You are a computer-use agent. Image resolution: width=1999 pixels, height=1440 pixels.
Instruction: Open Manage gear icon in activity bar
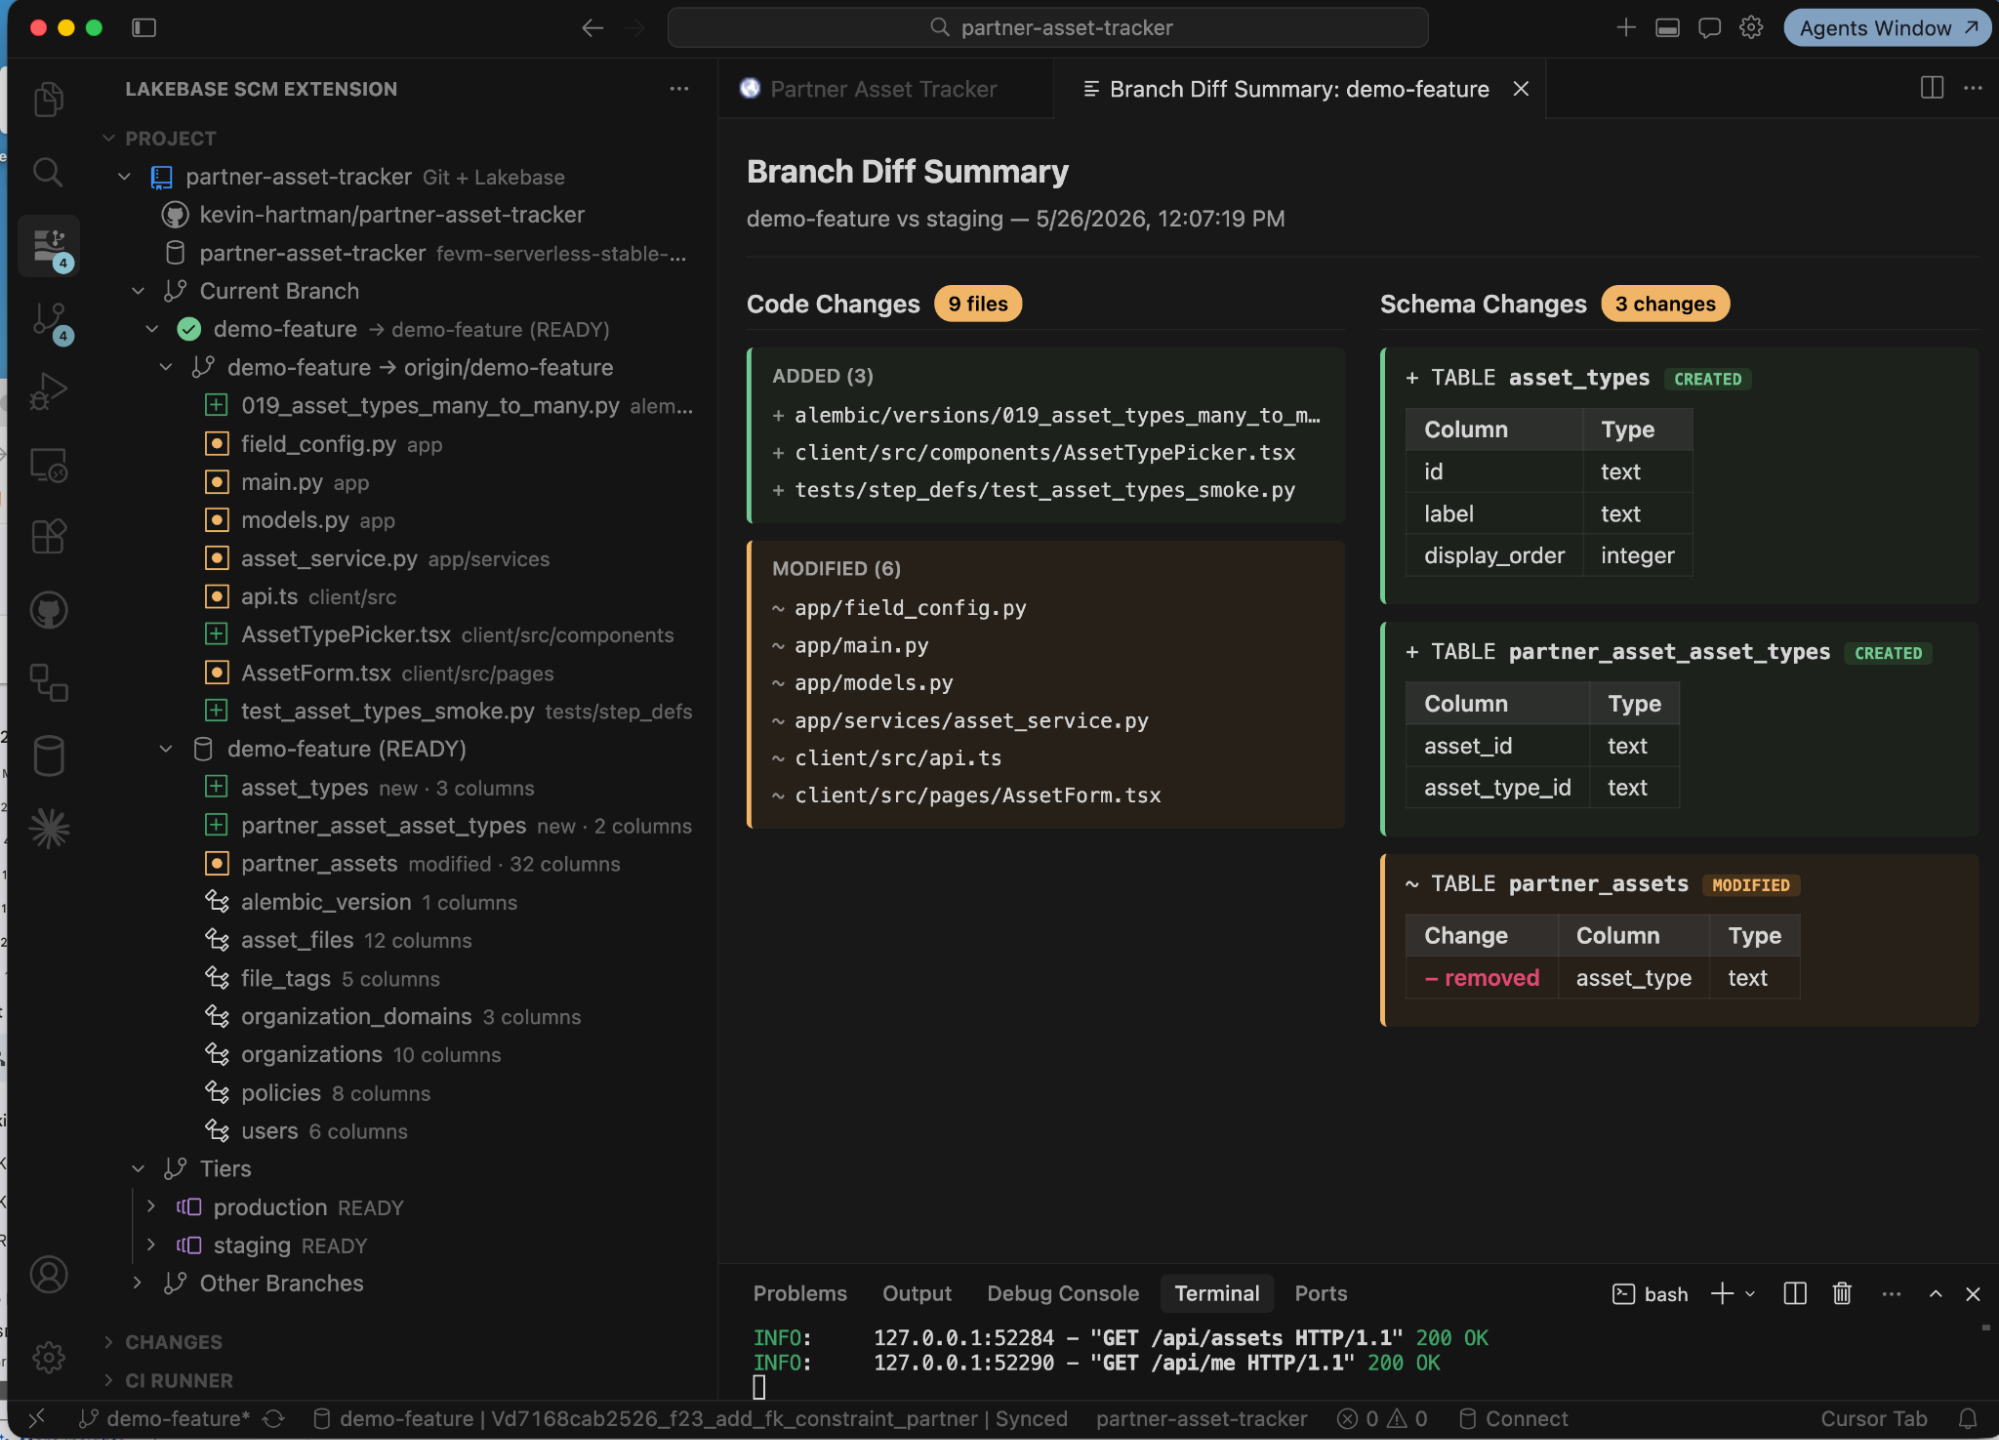[48, 1357]
